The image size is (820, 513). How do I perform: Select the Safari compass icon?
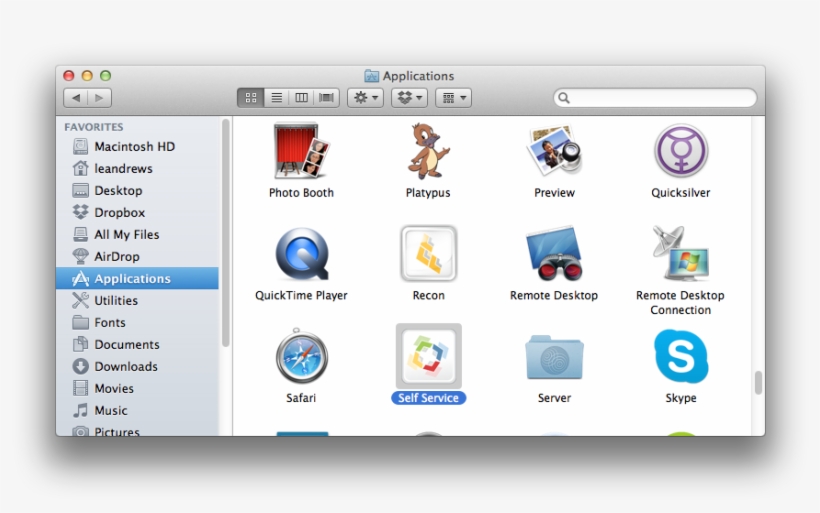(x=302, y=356)
